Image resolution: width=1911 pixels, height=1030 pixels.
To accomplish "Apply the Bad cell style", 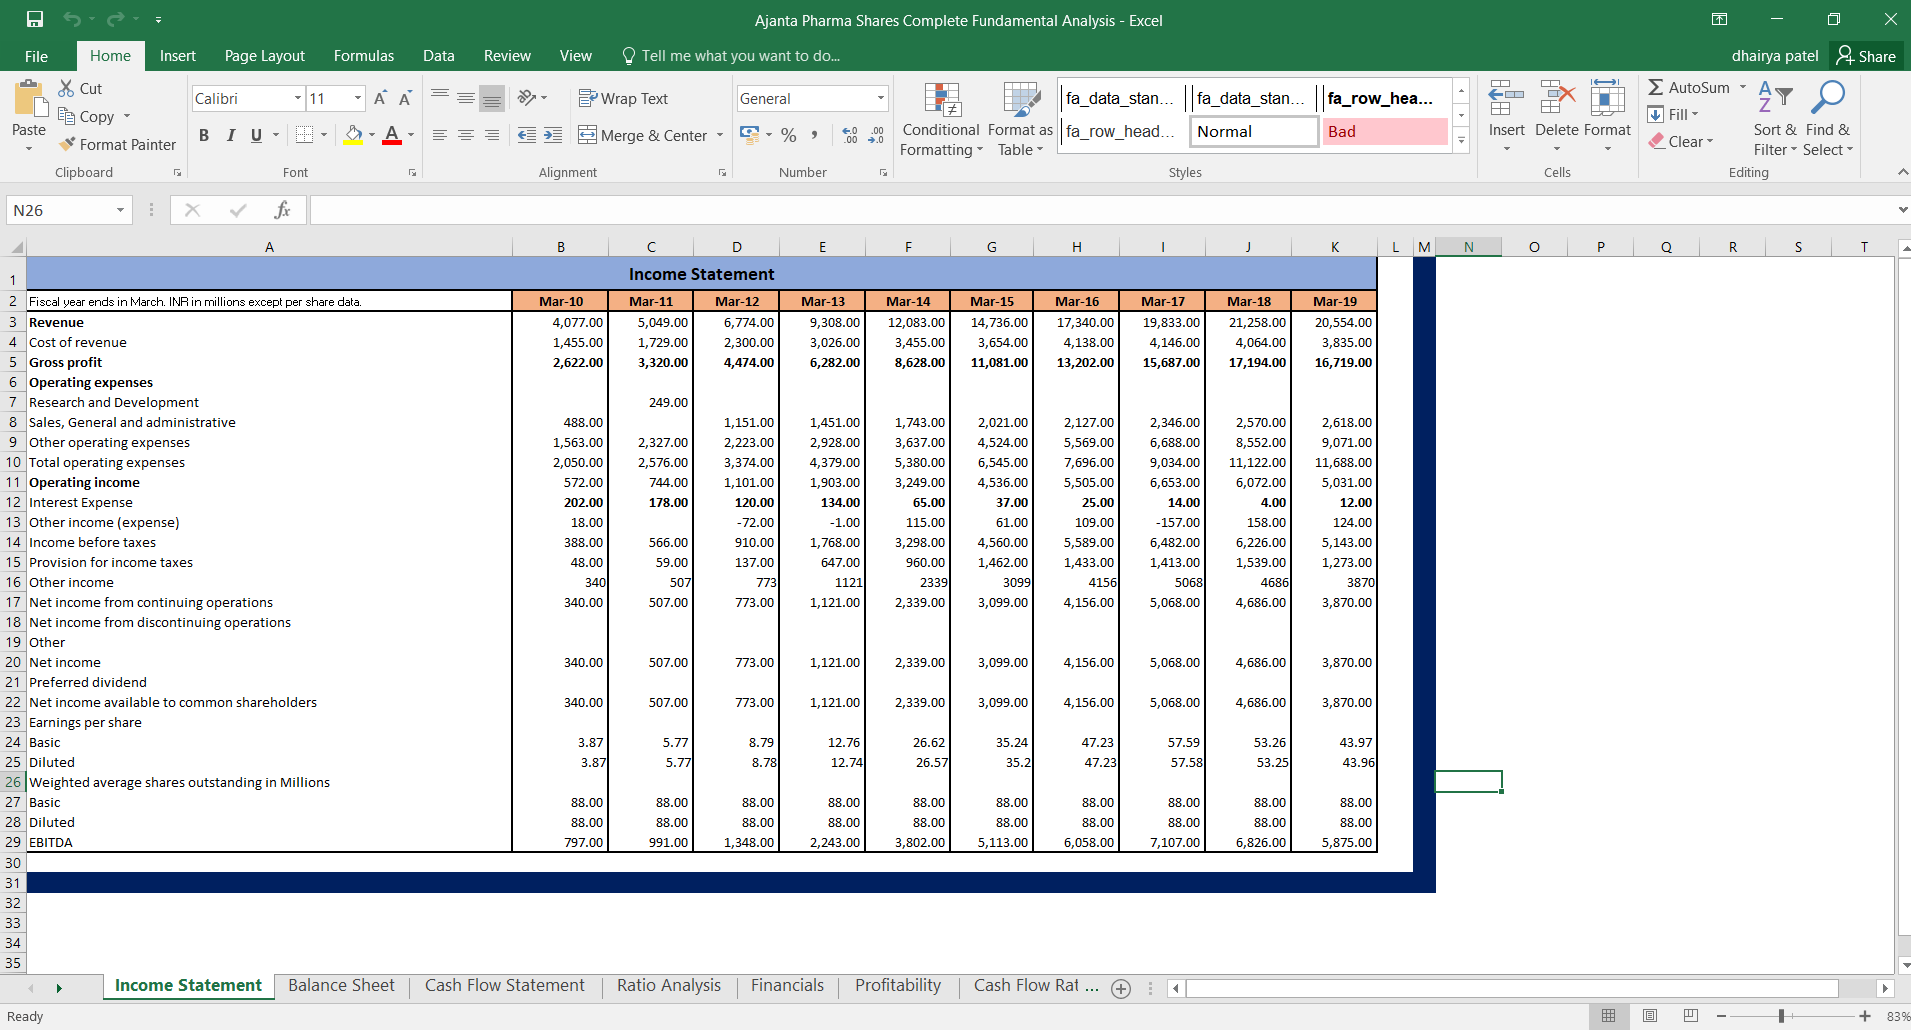I will pos(1385,131).
